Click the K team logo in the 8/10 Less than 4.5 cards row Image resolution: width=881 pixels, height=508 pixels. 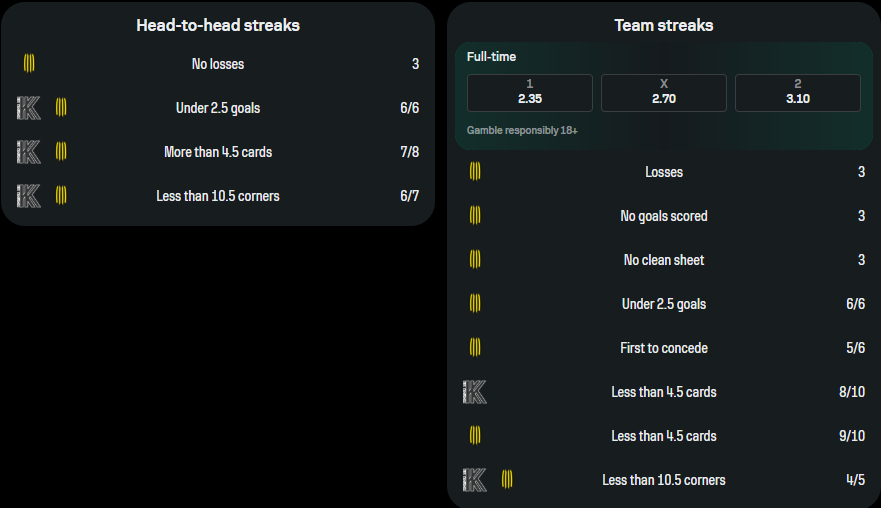[x=475, y=392]
